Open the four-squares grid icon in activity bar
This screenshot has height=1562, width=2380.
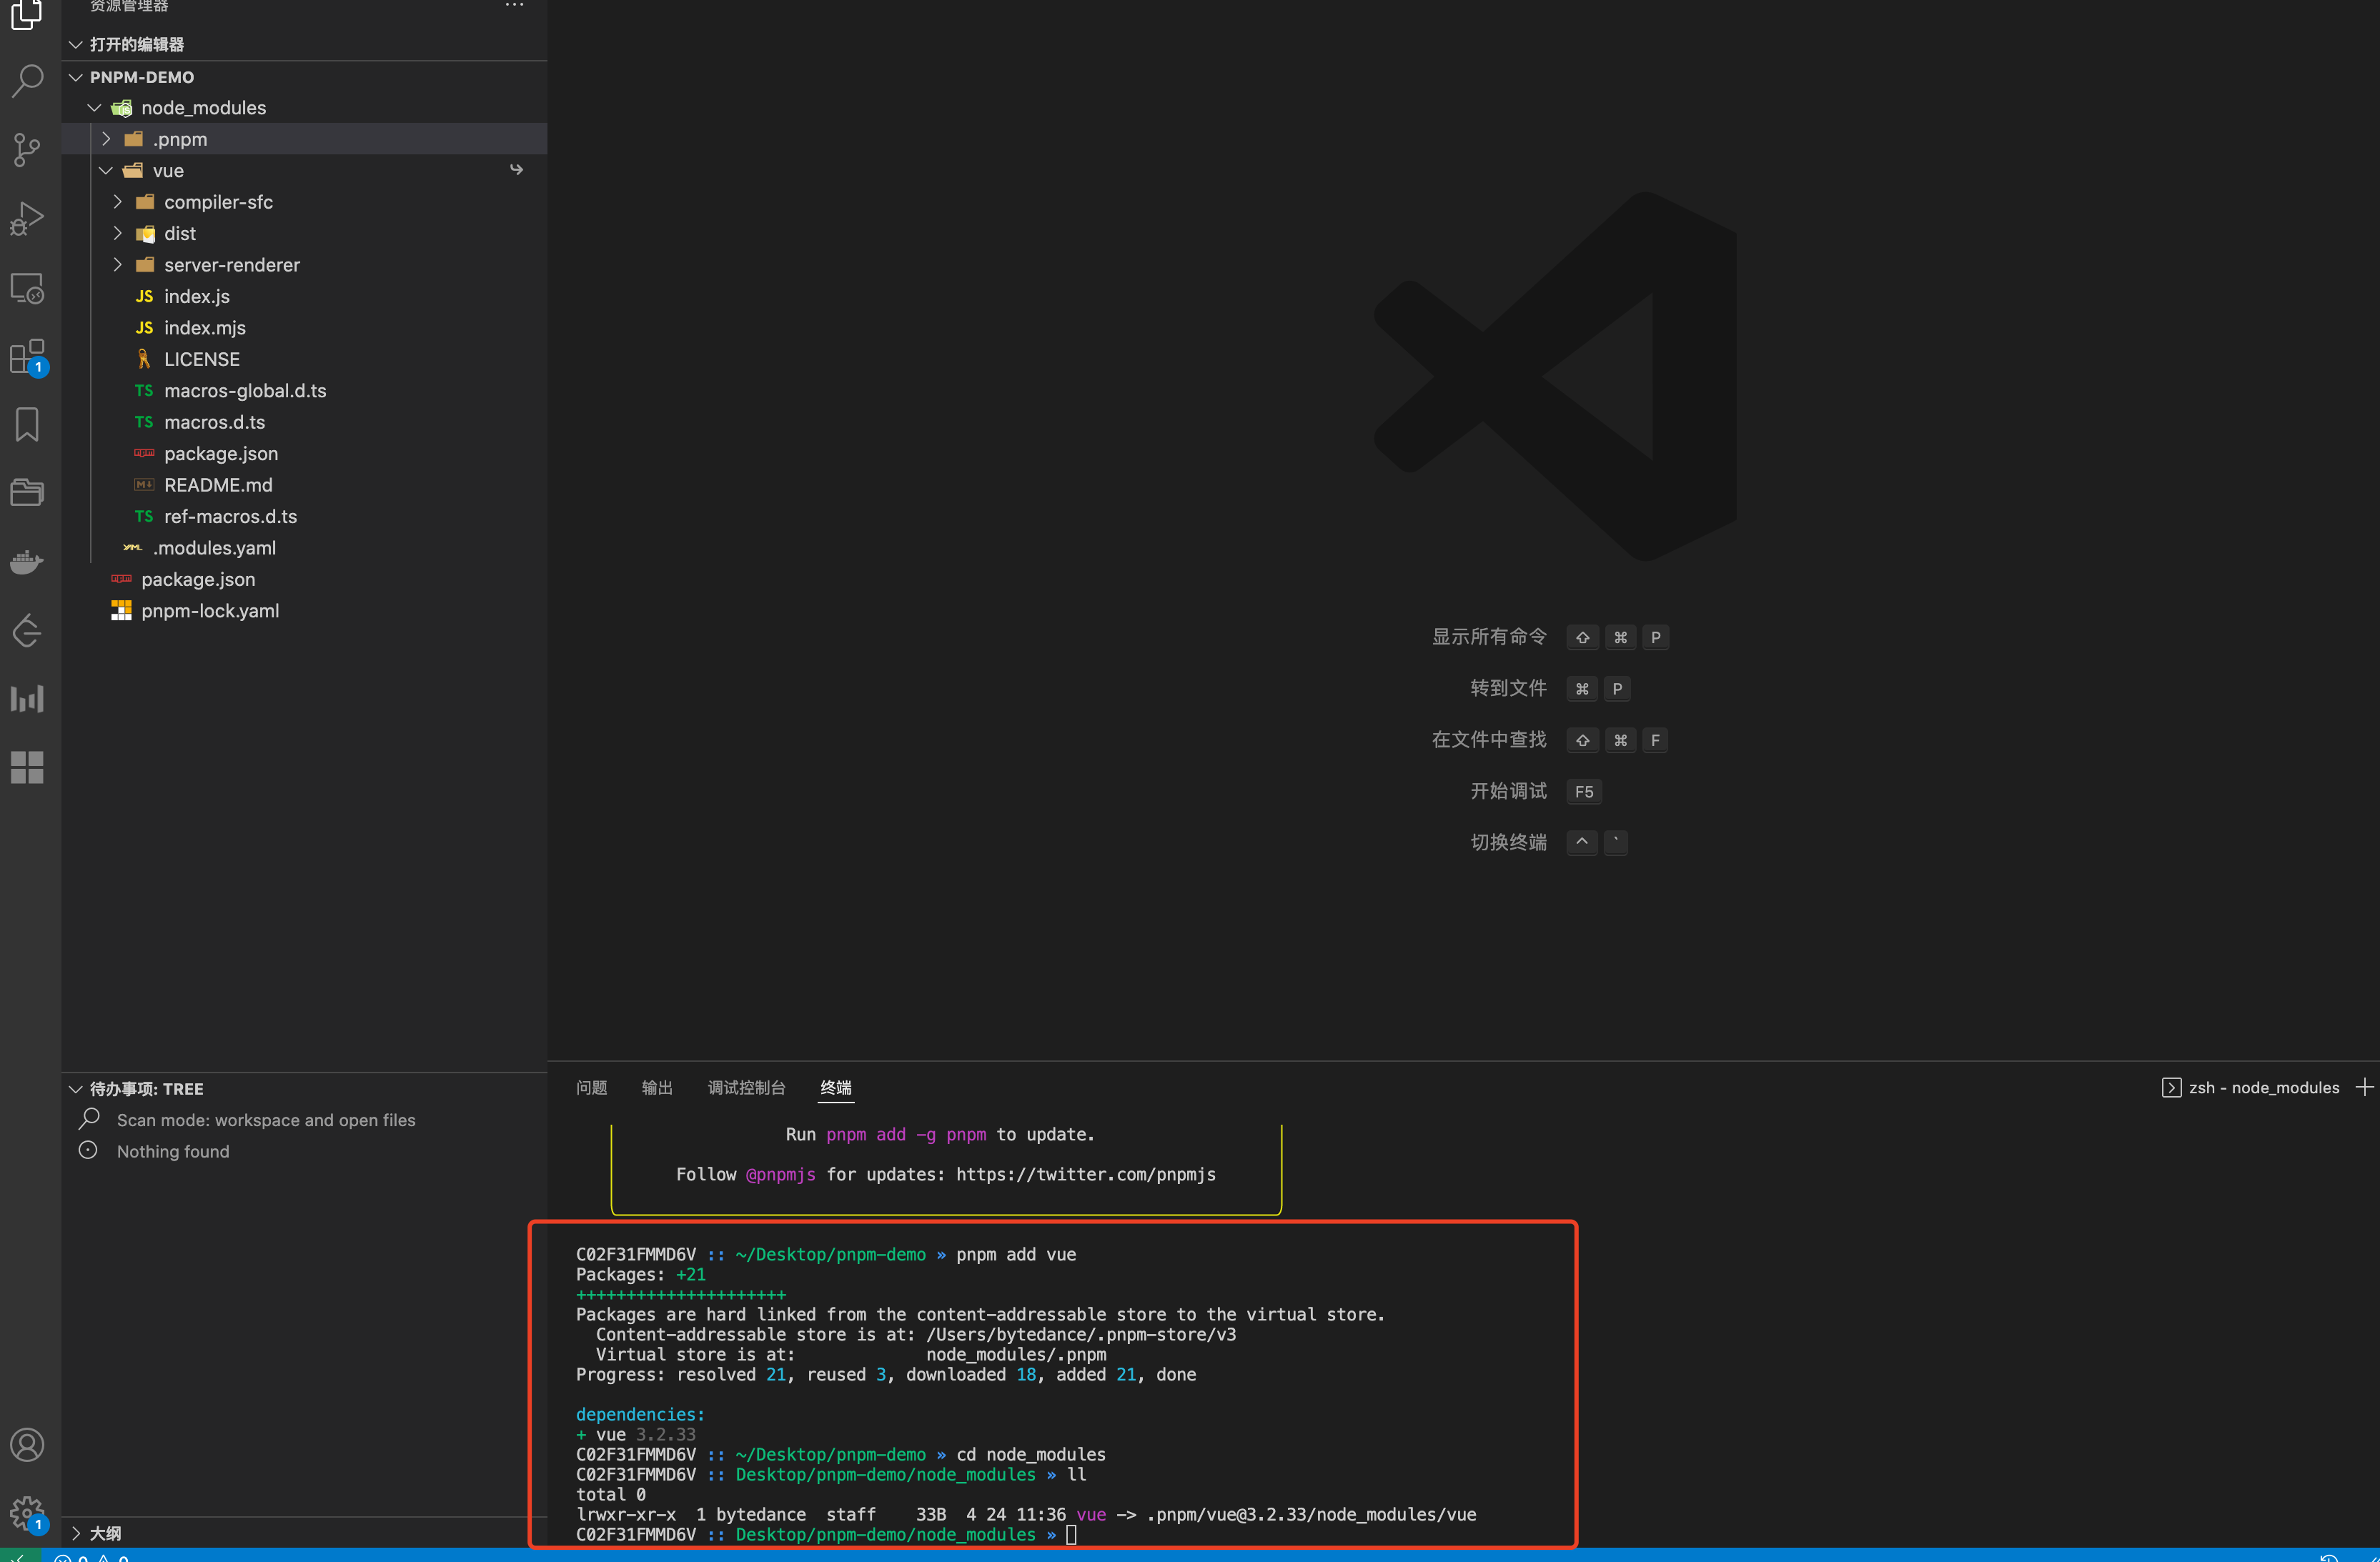tap(27, 768)
